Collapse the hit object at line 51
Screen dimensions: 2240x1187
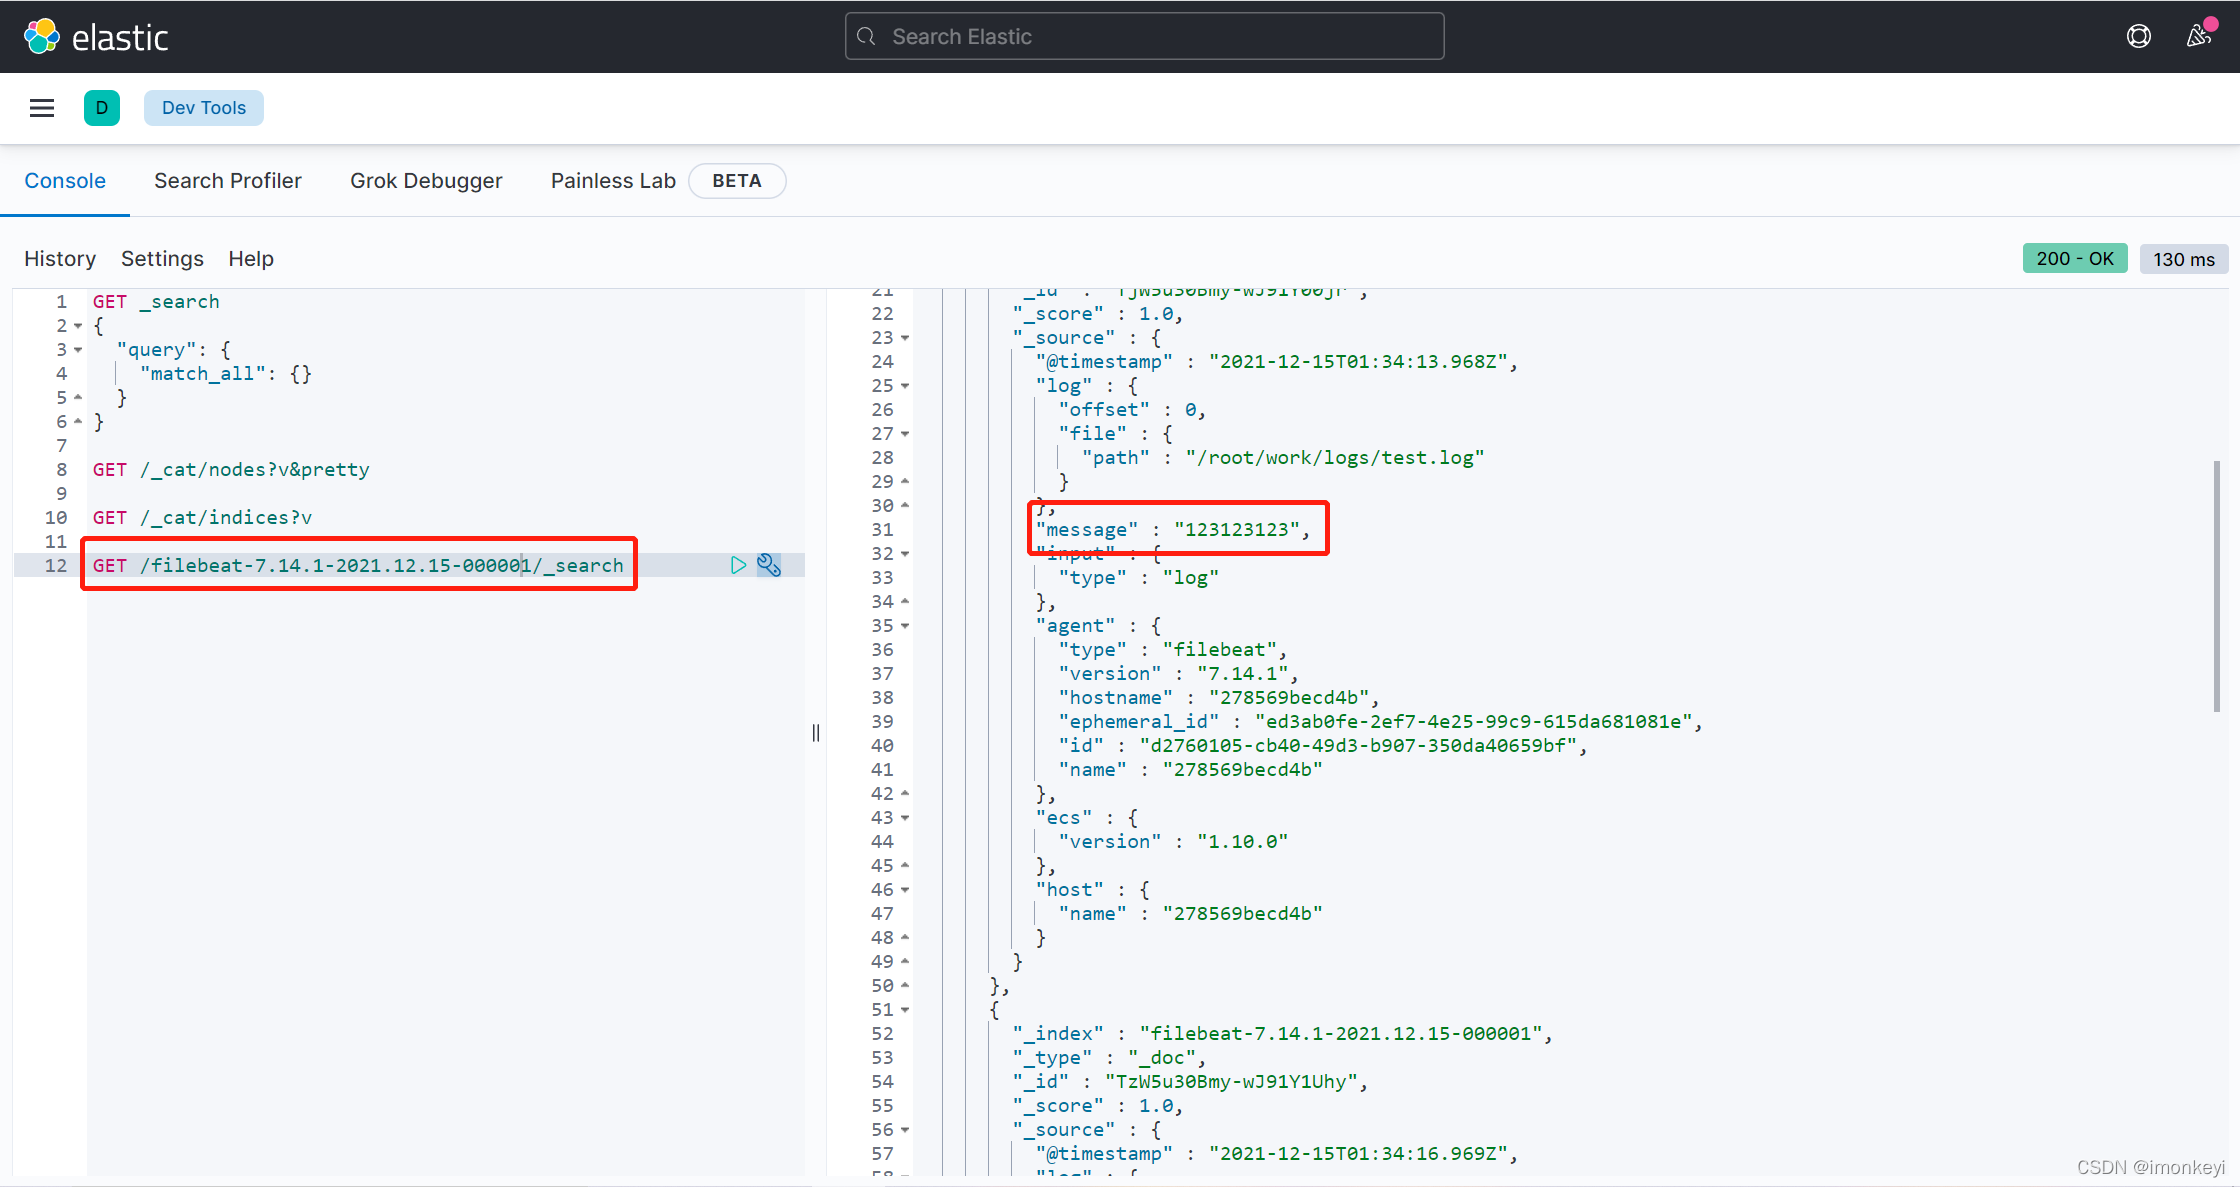(905, 1010)
